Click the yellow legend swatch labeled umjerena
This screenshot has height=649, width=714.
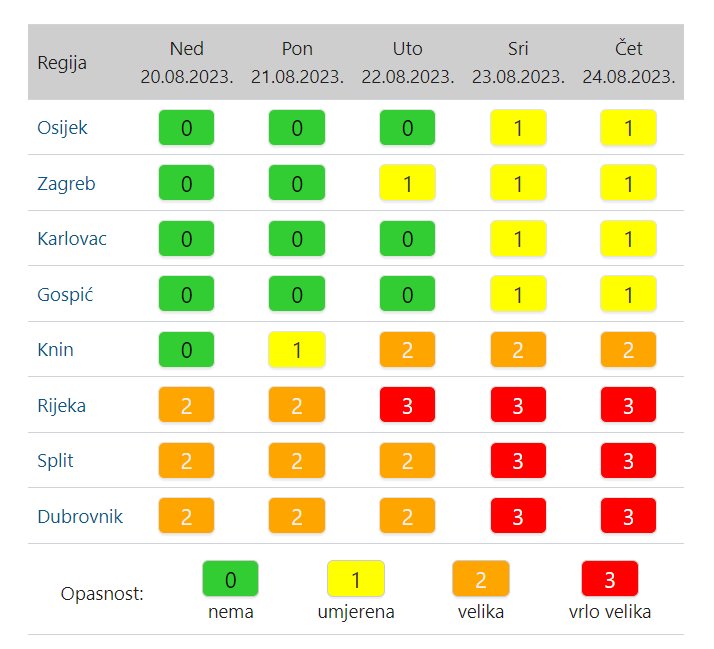tap(356, 579)
